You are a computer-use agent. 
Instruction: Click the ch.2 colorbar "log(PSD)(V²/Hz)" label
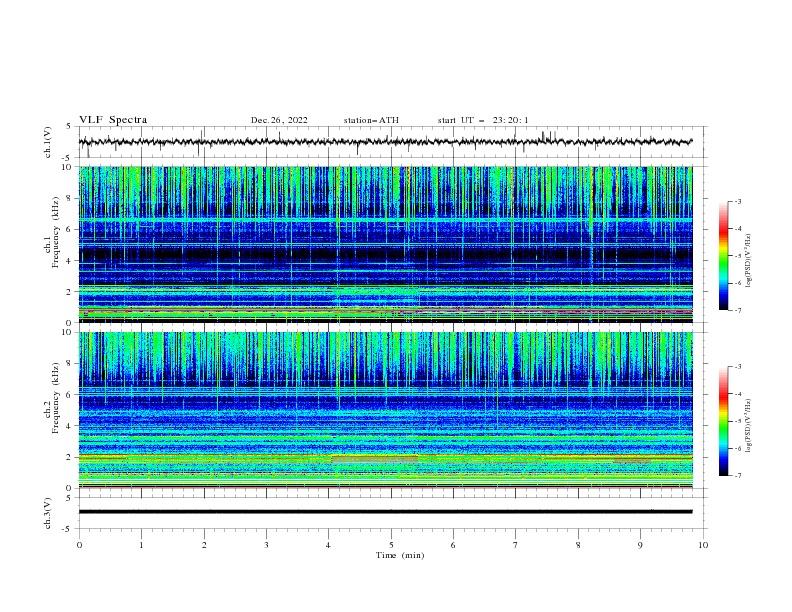749,426
